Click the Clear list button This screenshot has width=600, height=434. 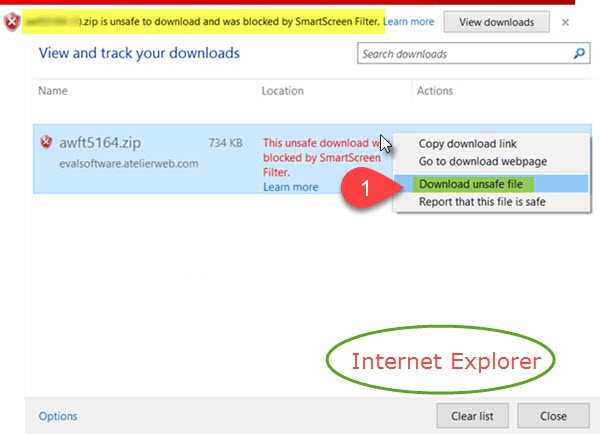(472, 416)
